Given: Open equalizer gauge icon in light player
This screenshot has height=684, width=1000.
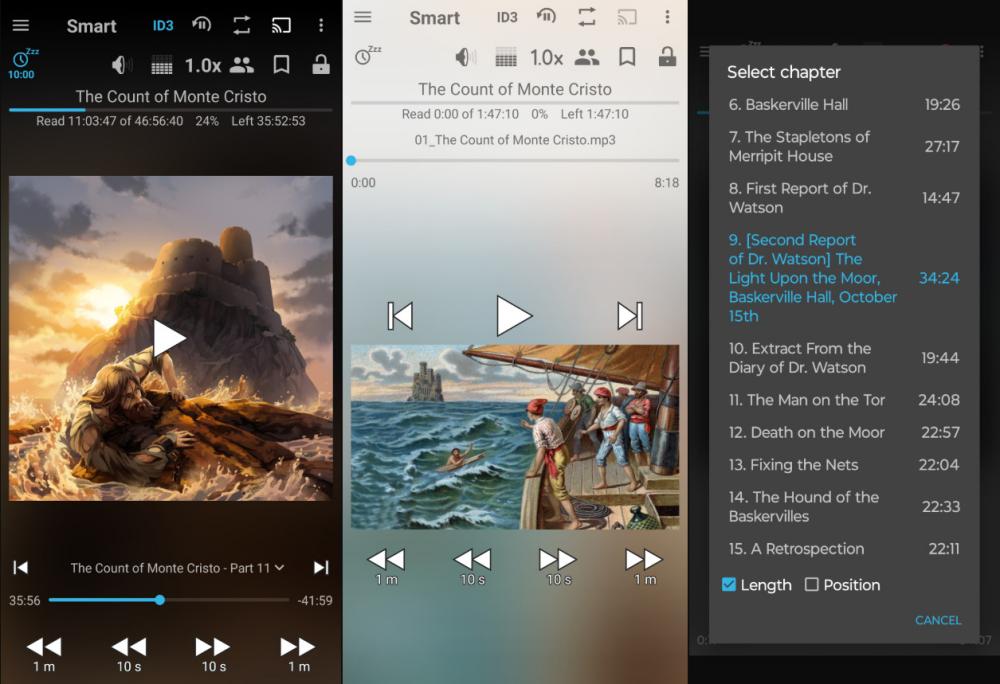Looking at the screenshot, I should (x=546, y=17).
